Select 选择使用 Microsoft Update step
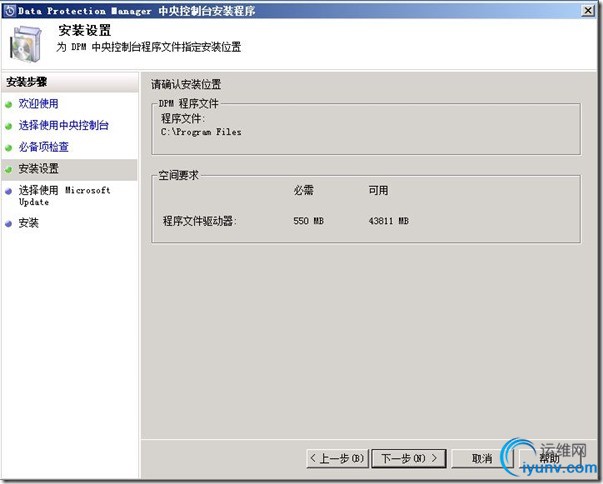Viewport: 603px width, 484px height. click(x=65, y=196)
